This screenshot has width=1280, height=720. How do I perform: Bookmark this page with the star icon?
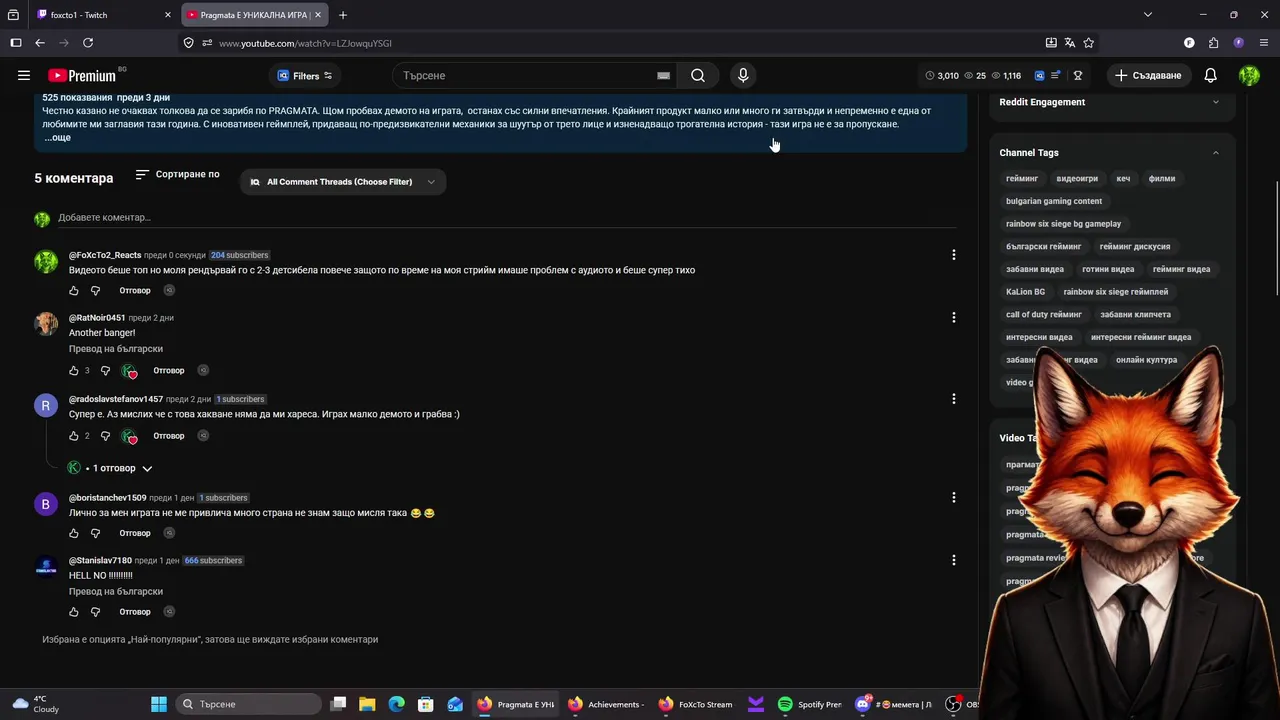pos(1089,43)
